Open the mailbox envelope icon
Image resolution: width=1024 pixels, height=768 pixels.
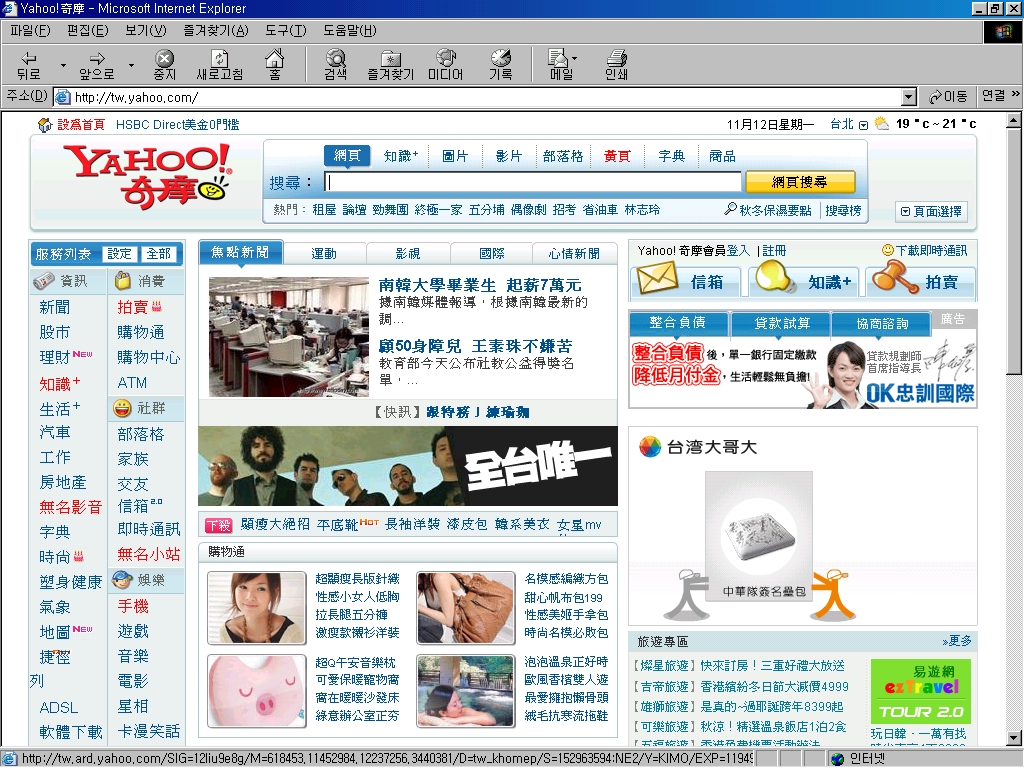click(x=657, y=278)
